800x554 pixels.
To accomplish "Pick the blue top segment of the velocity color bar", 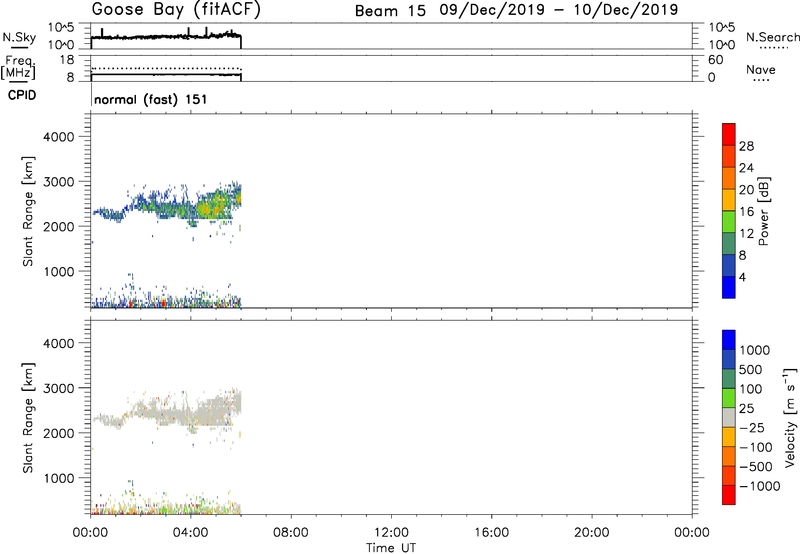I will click(x=729, y=340).
